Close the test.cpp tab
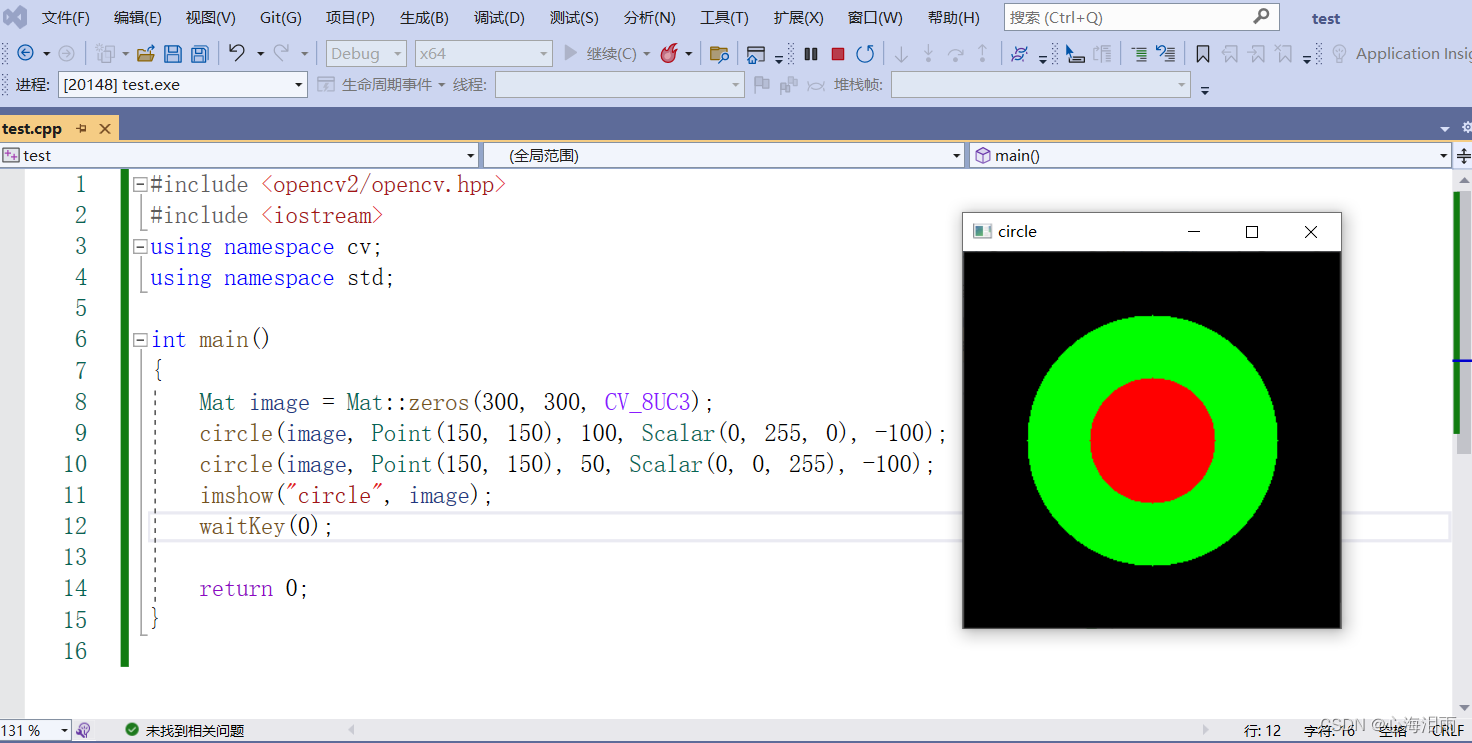This screenshot has width=1472, height=743. pos(104,128)
